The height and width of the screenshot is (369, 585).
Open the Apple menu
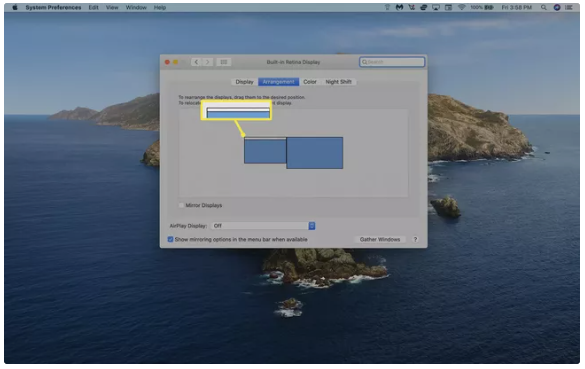[15, 7]
